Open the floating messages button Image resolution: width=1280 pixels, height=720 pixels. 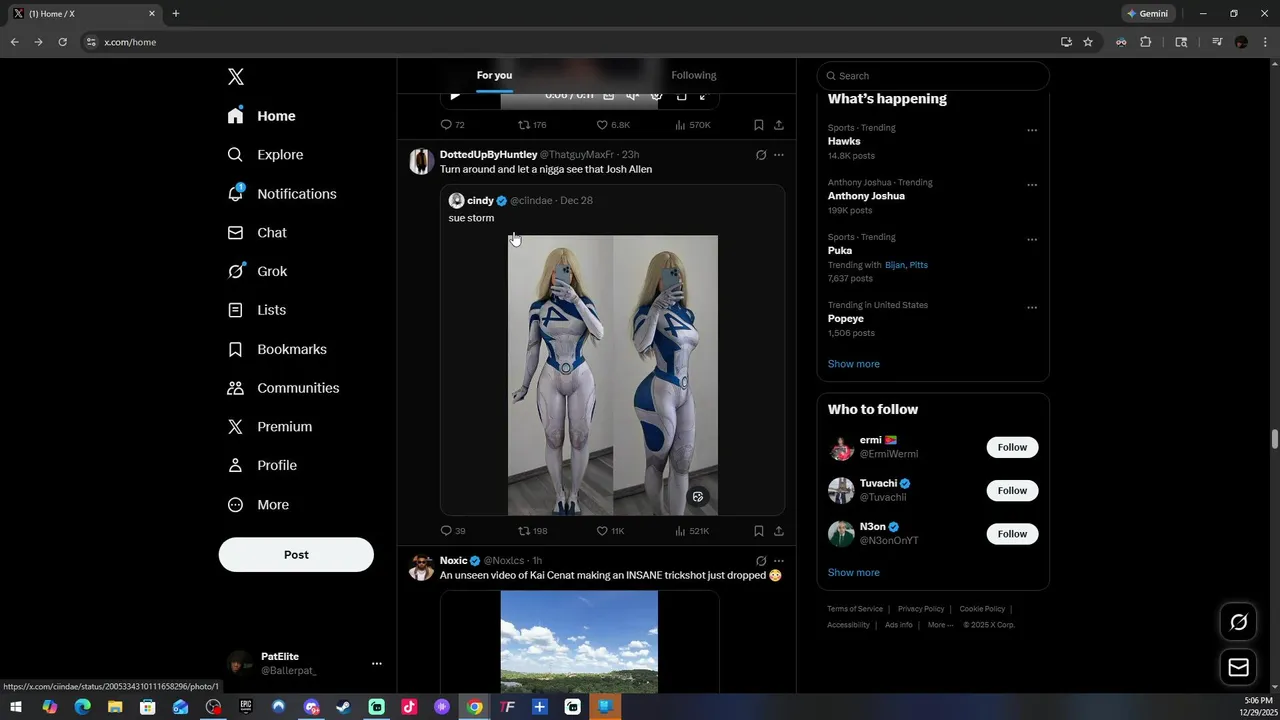point(1238,667)
